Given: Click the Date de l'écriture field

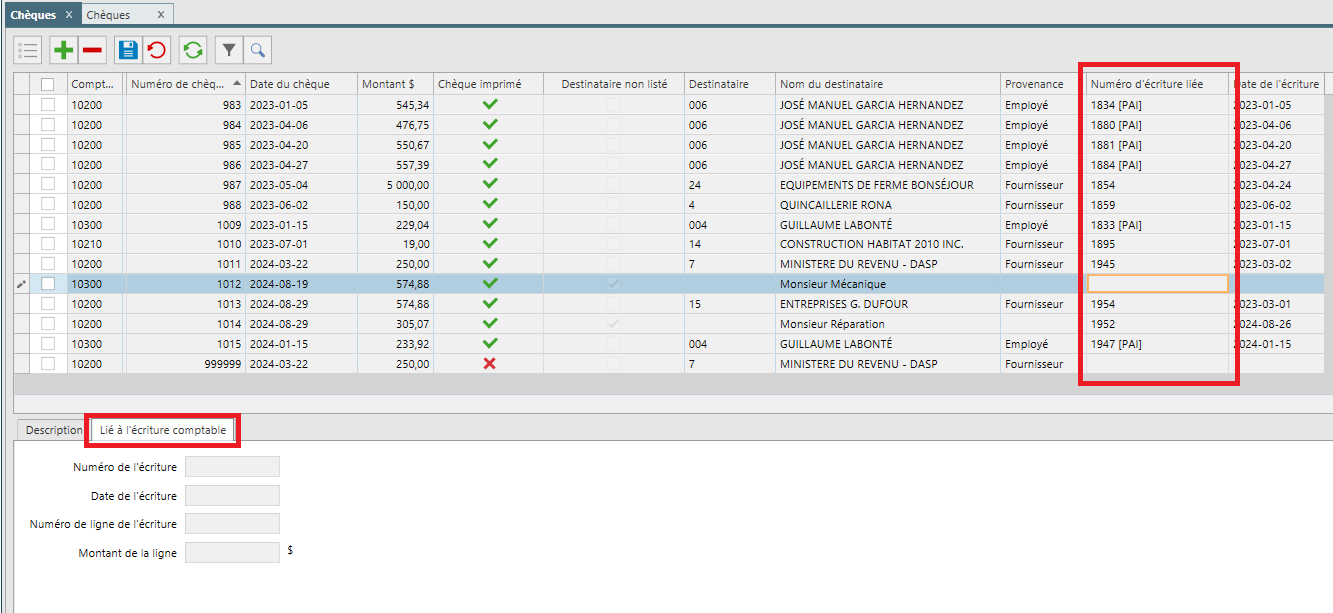Looking at the screenshot, I should (x=233, y=496).
